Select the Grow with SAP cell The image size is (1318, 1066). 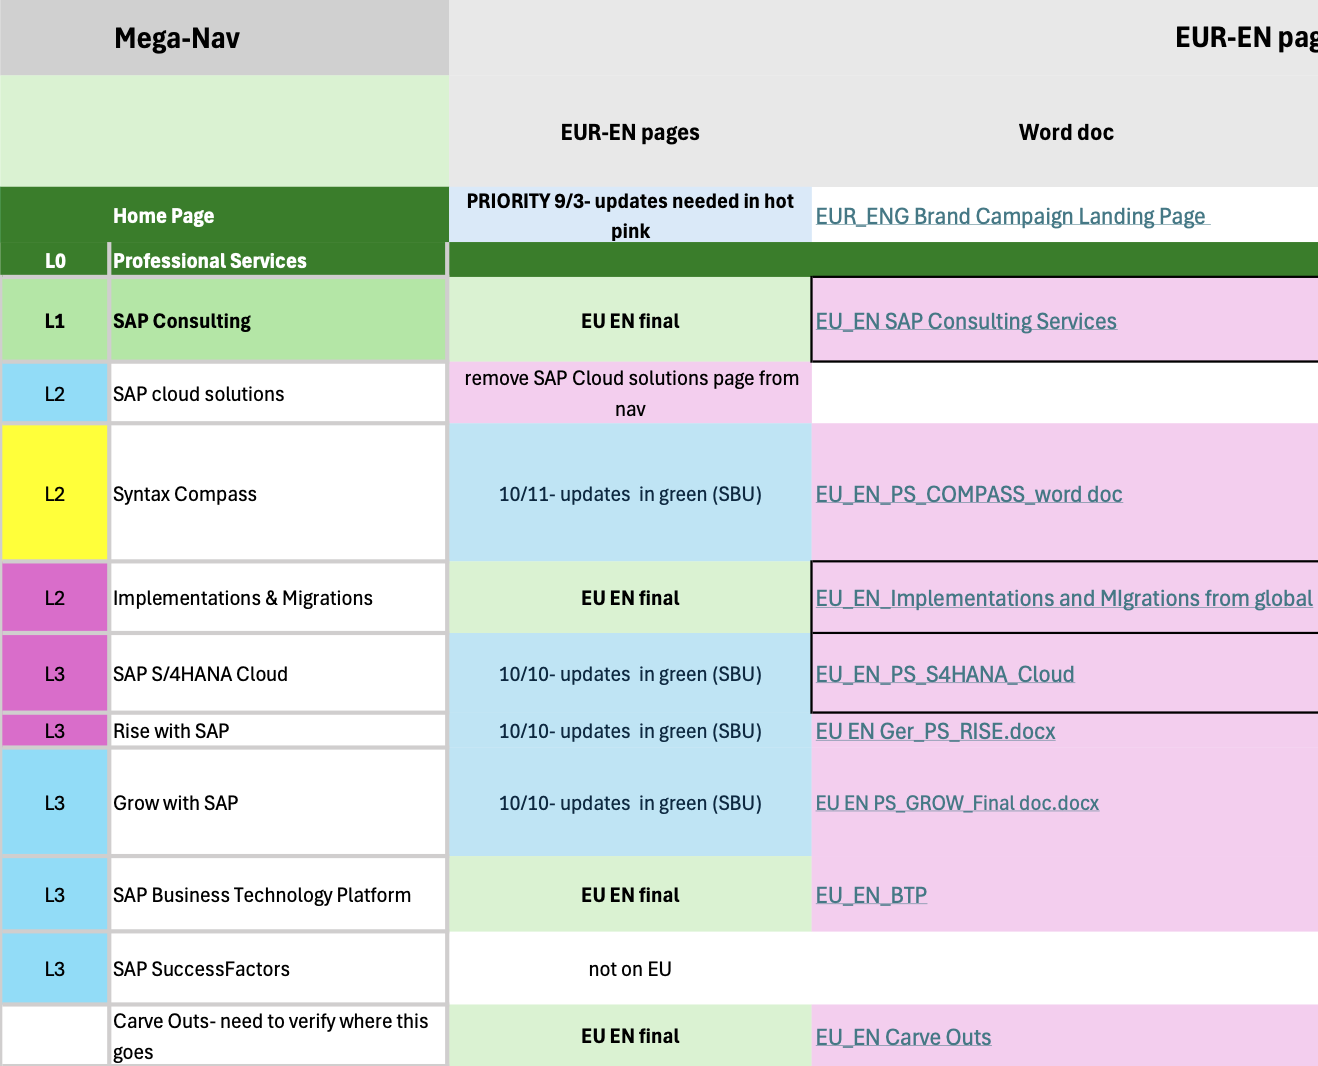[278, 803]
